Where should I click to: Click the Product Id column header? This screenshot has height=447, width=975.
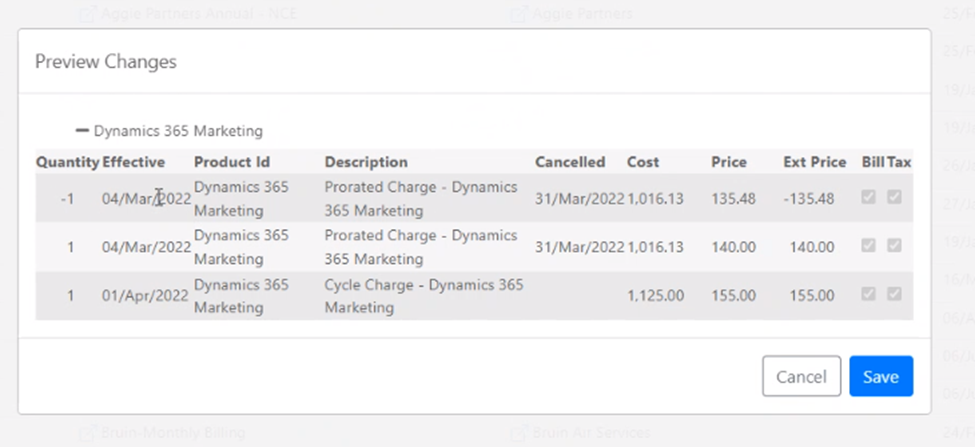coord(232,162)
